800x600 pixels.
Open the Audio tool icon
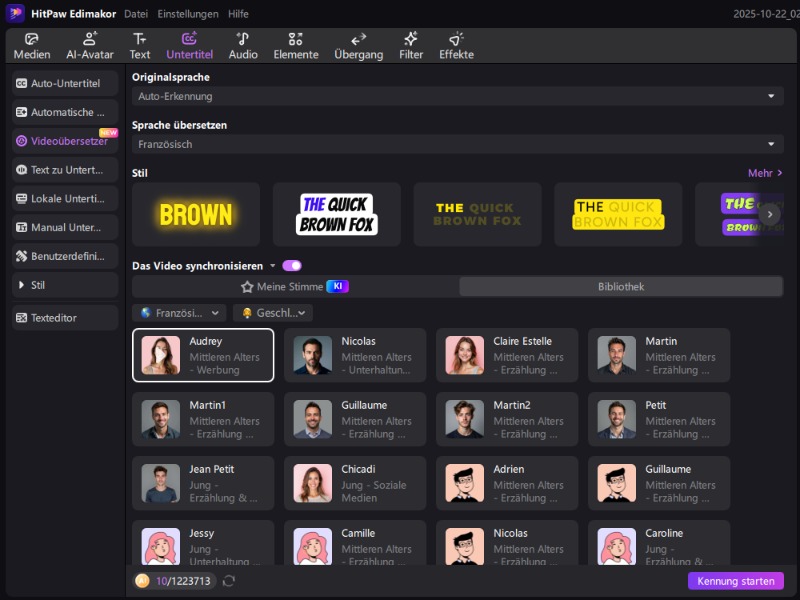(x=243, y=39)
